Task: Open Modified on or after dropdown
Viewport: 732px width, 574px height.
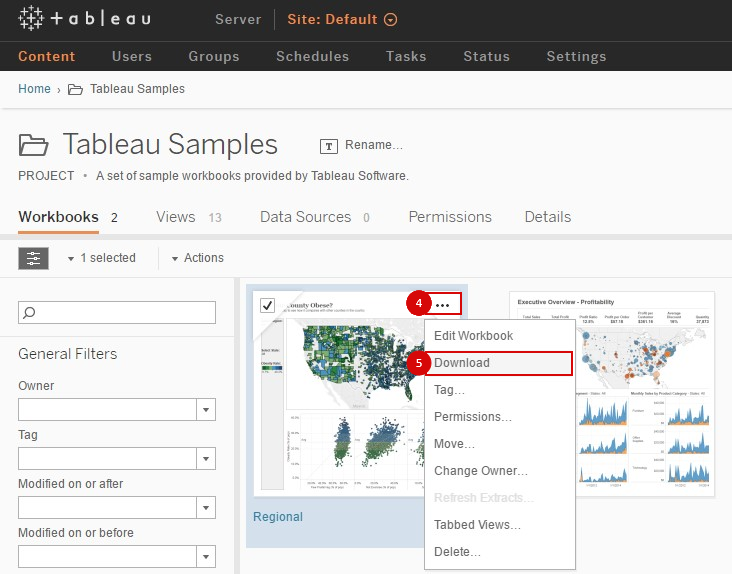Action: pos(206,508)
